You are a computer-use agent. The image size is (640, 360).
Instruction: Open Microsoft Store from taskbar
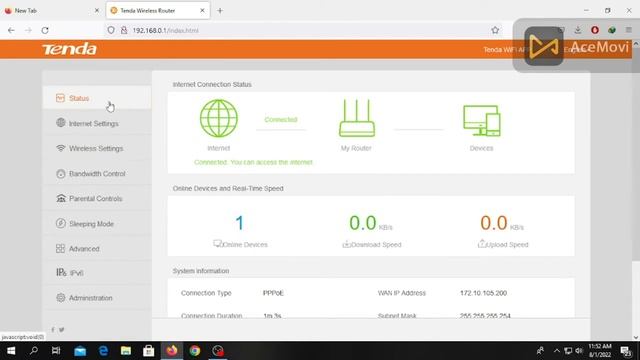149,351
